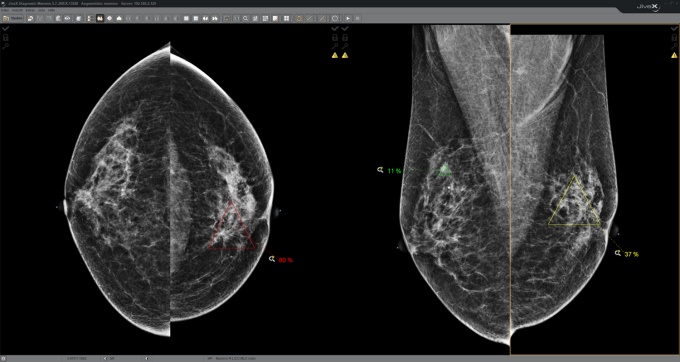Click the arrow beside the 3/8 status counter
680x362 pixels.
point(105,359)
